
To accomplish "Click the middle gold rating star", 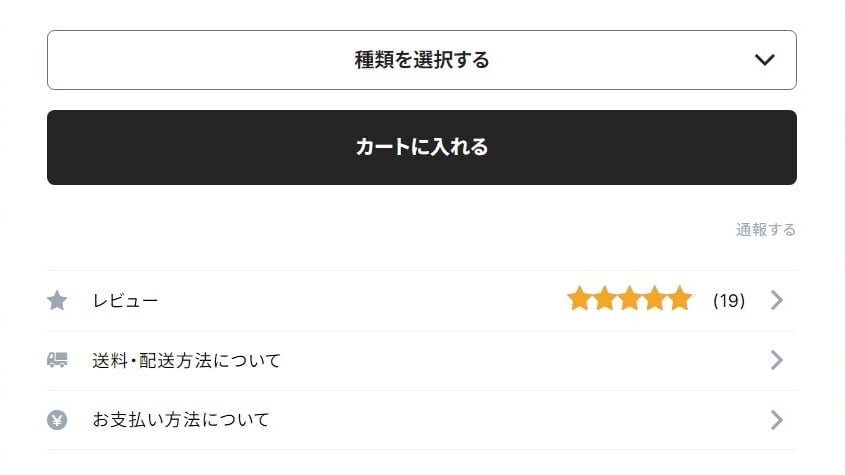I will point(629,299).
